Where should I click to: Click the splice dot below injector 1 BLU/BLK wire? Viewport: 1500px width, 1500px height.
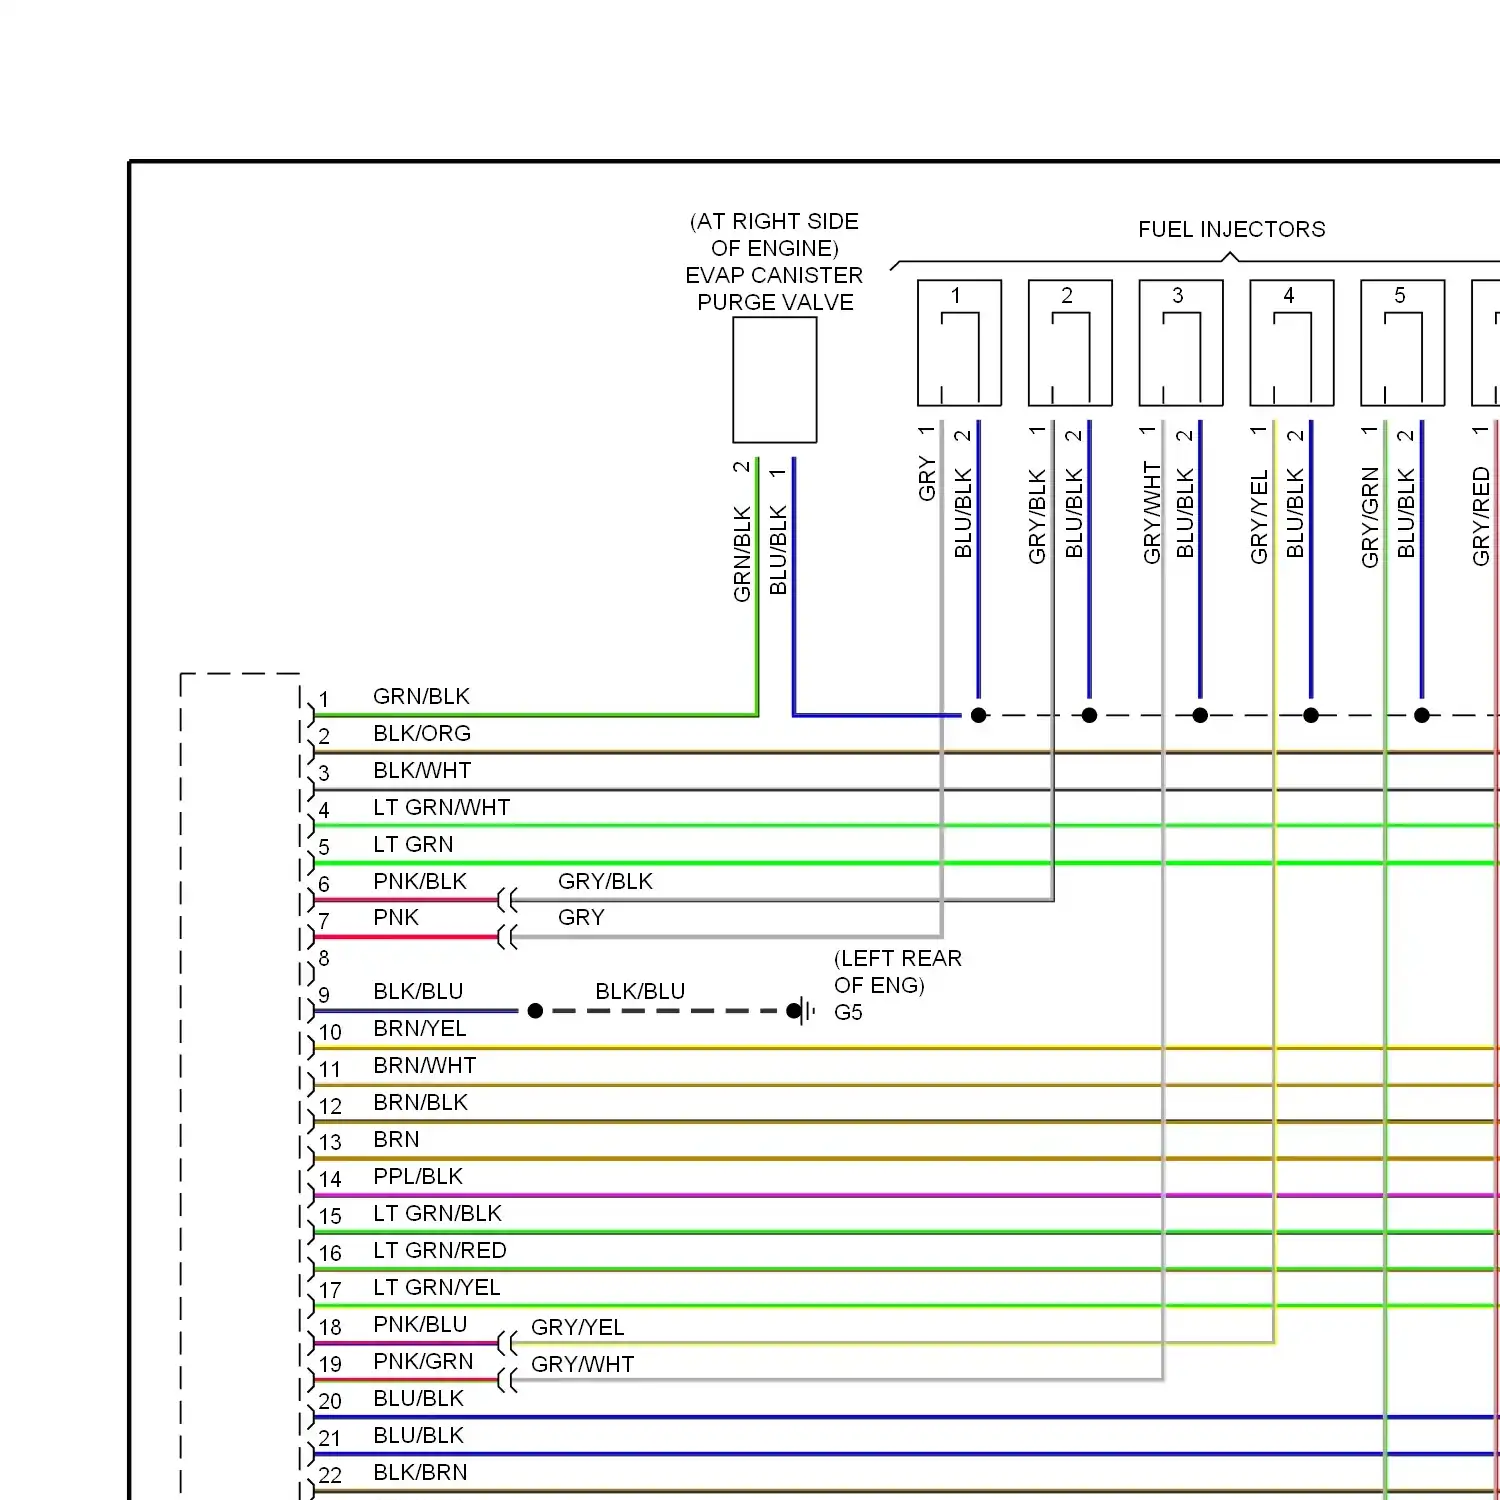pos(979,715)
